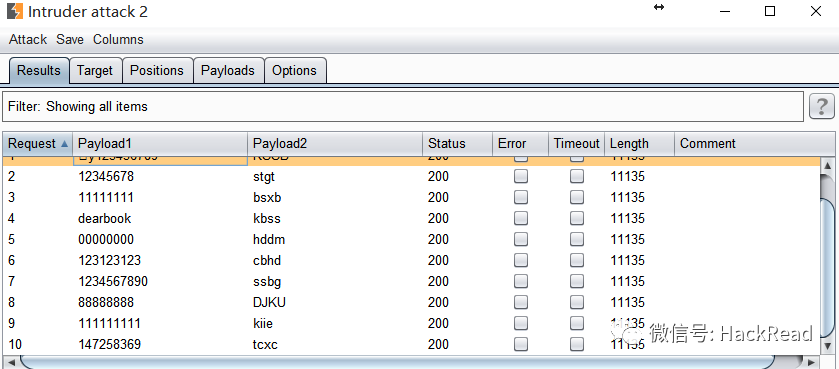The width and height of the screenshot is (839, 369).
Task: Toggle Error checkbox in row 147258369
Action: [521, 344]
